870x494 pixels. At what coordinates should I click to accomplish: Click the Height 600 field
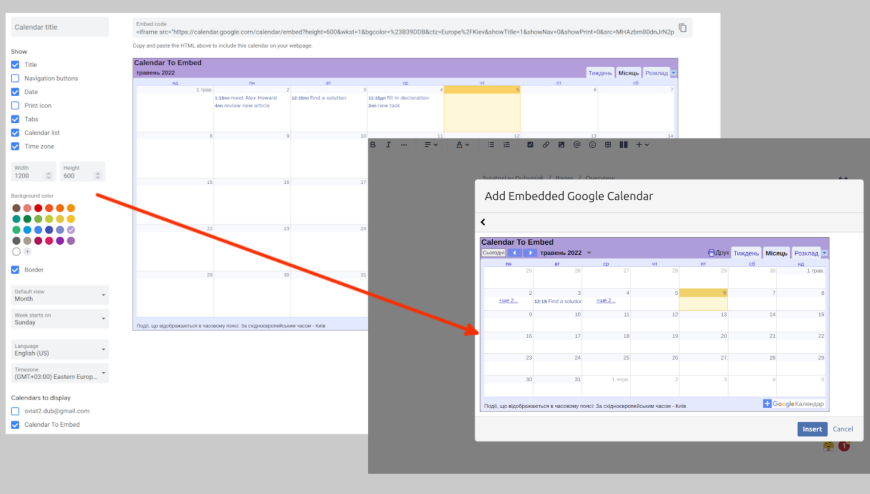pos(82,172)
